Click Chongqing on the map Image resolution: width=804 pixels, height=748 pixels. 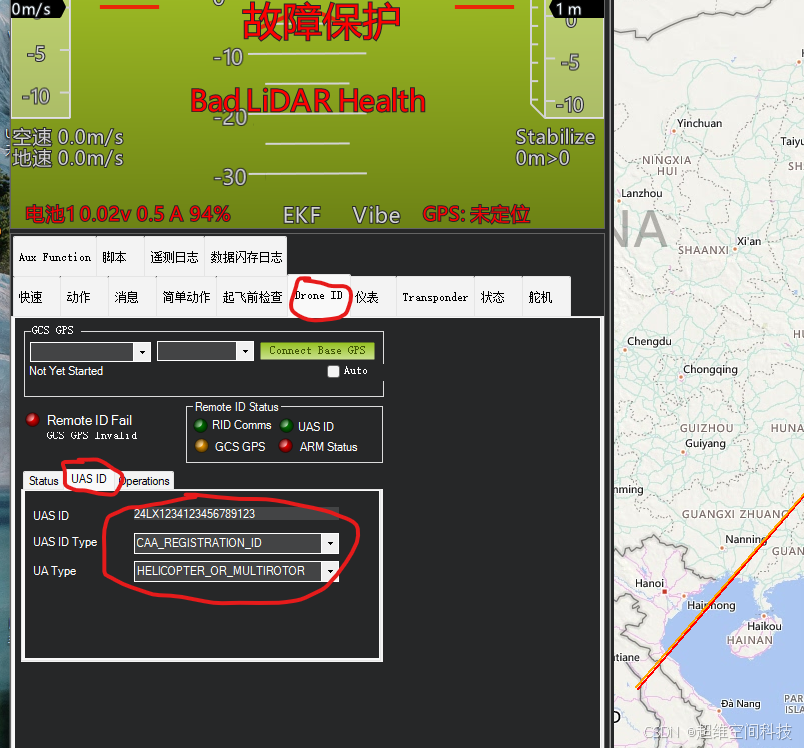(710, 370)
